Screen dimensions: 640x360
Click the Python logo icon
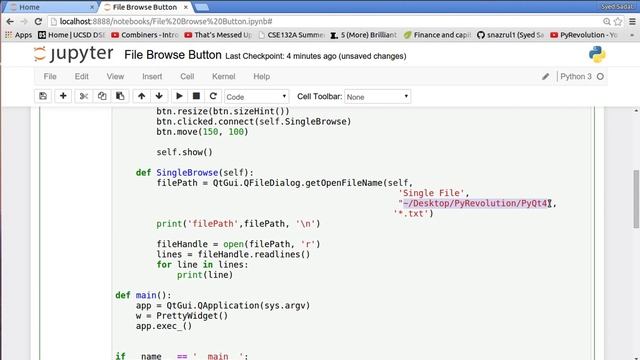click(x=597, y=55)
